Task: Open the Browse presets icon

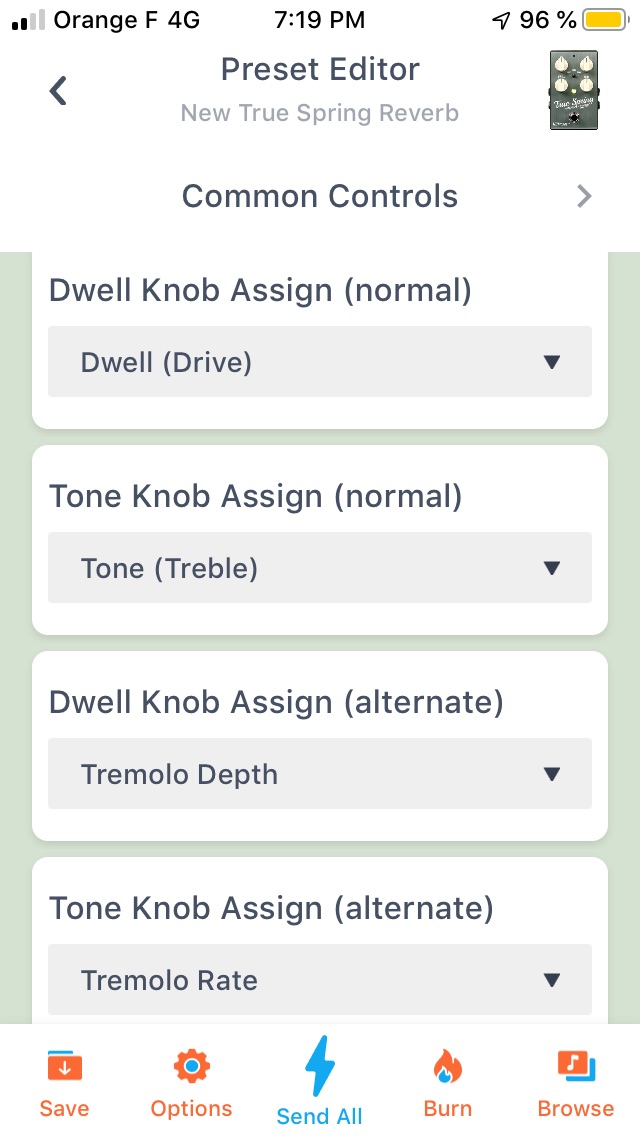Action: point(575,1068)
